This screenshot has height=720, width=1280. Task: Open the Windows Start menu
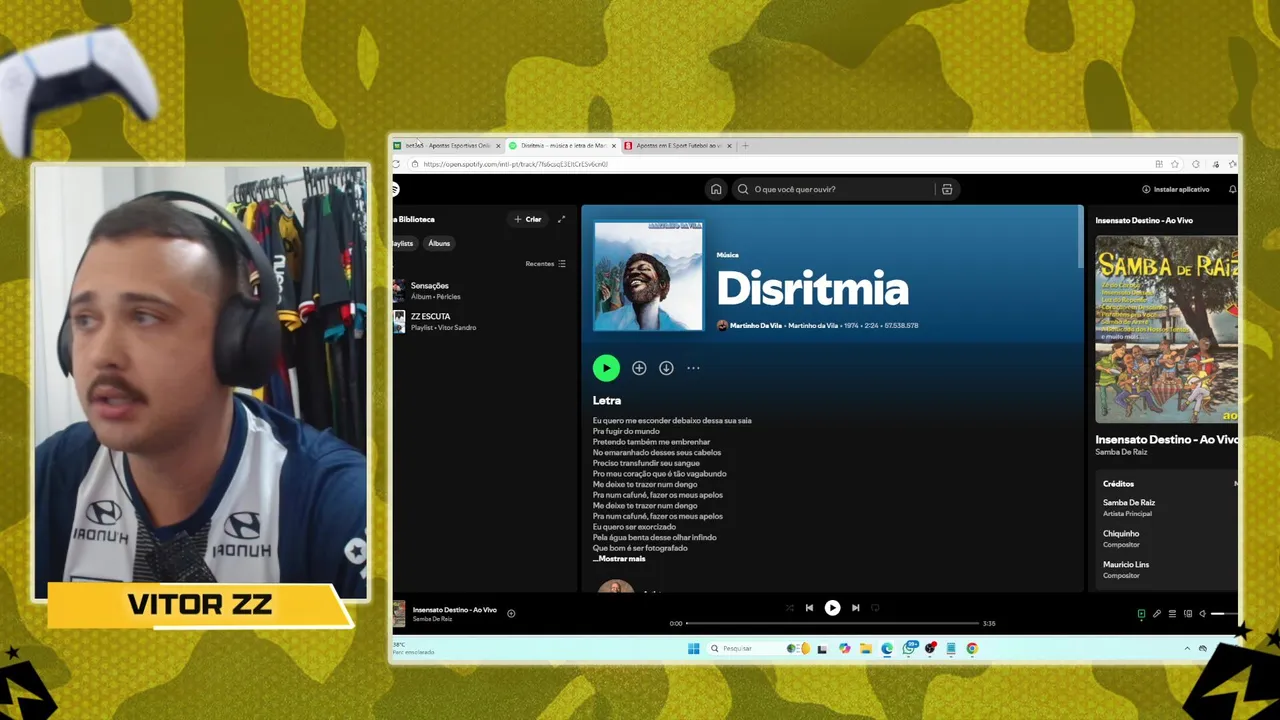pos(693,648)
